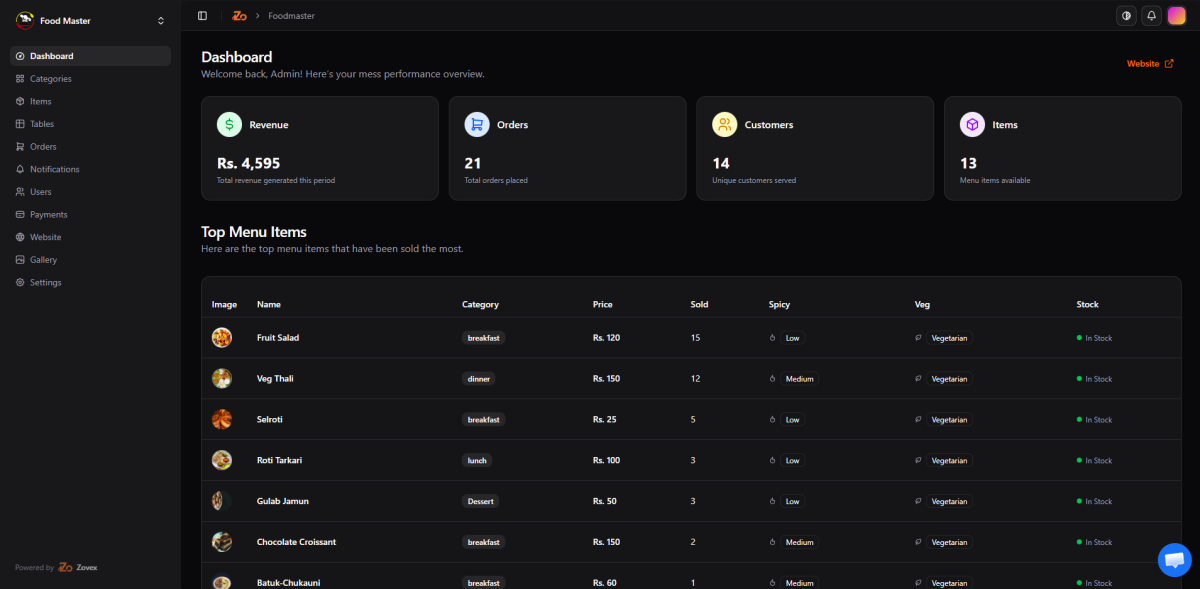Click the Items cube icon
1200x589 pixels.
pos(972,125)
